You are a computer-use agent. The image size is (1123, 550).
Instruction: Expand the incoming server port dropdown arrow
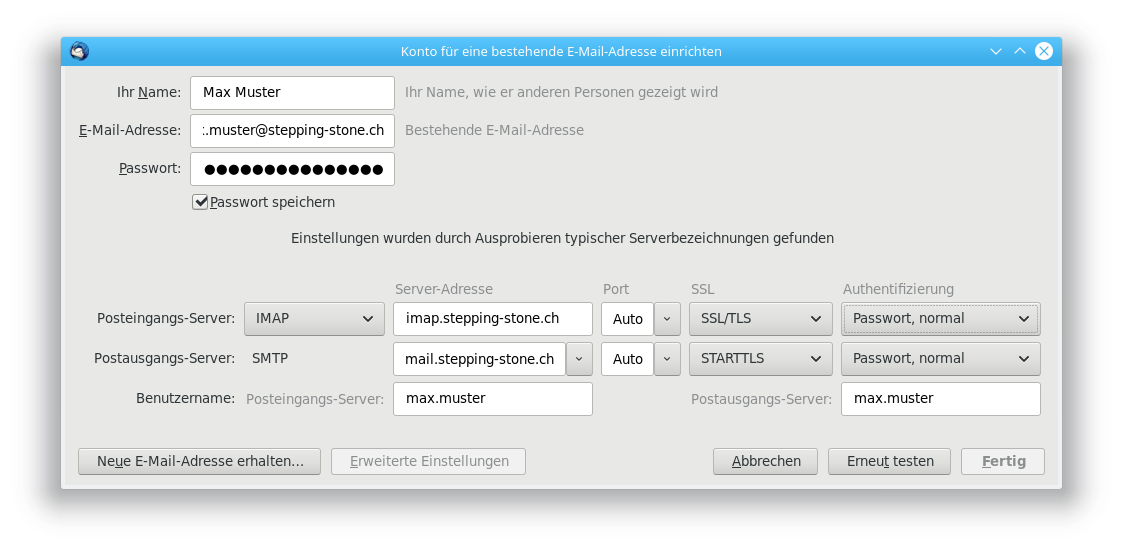(668, 319)
